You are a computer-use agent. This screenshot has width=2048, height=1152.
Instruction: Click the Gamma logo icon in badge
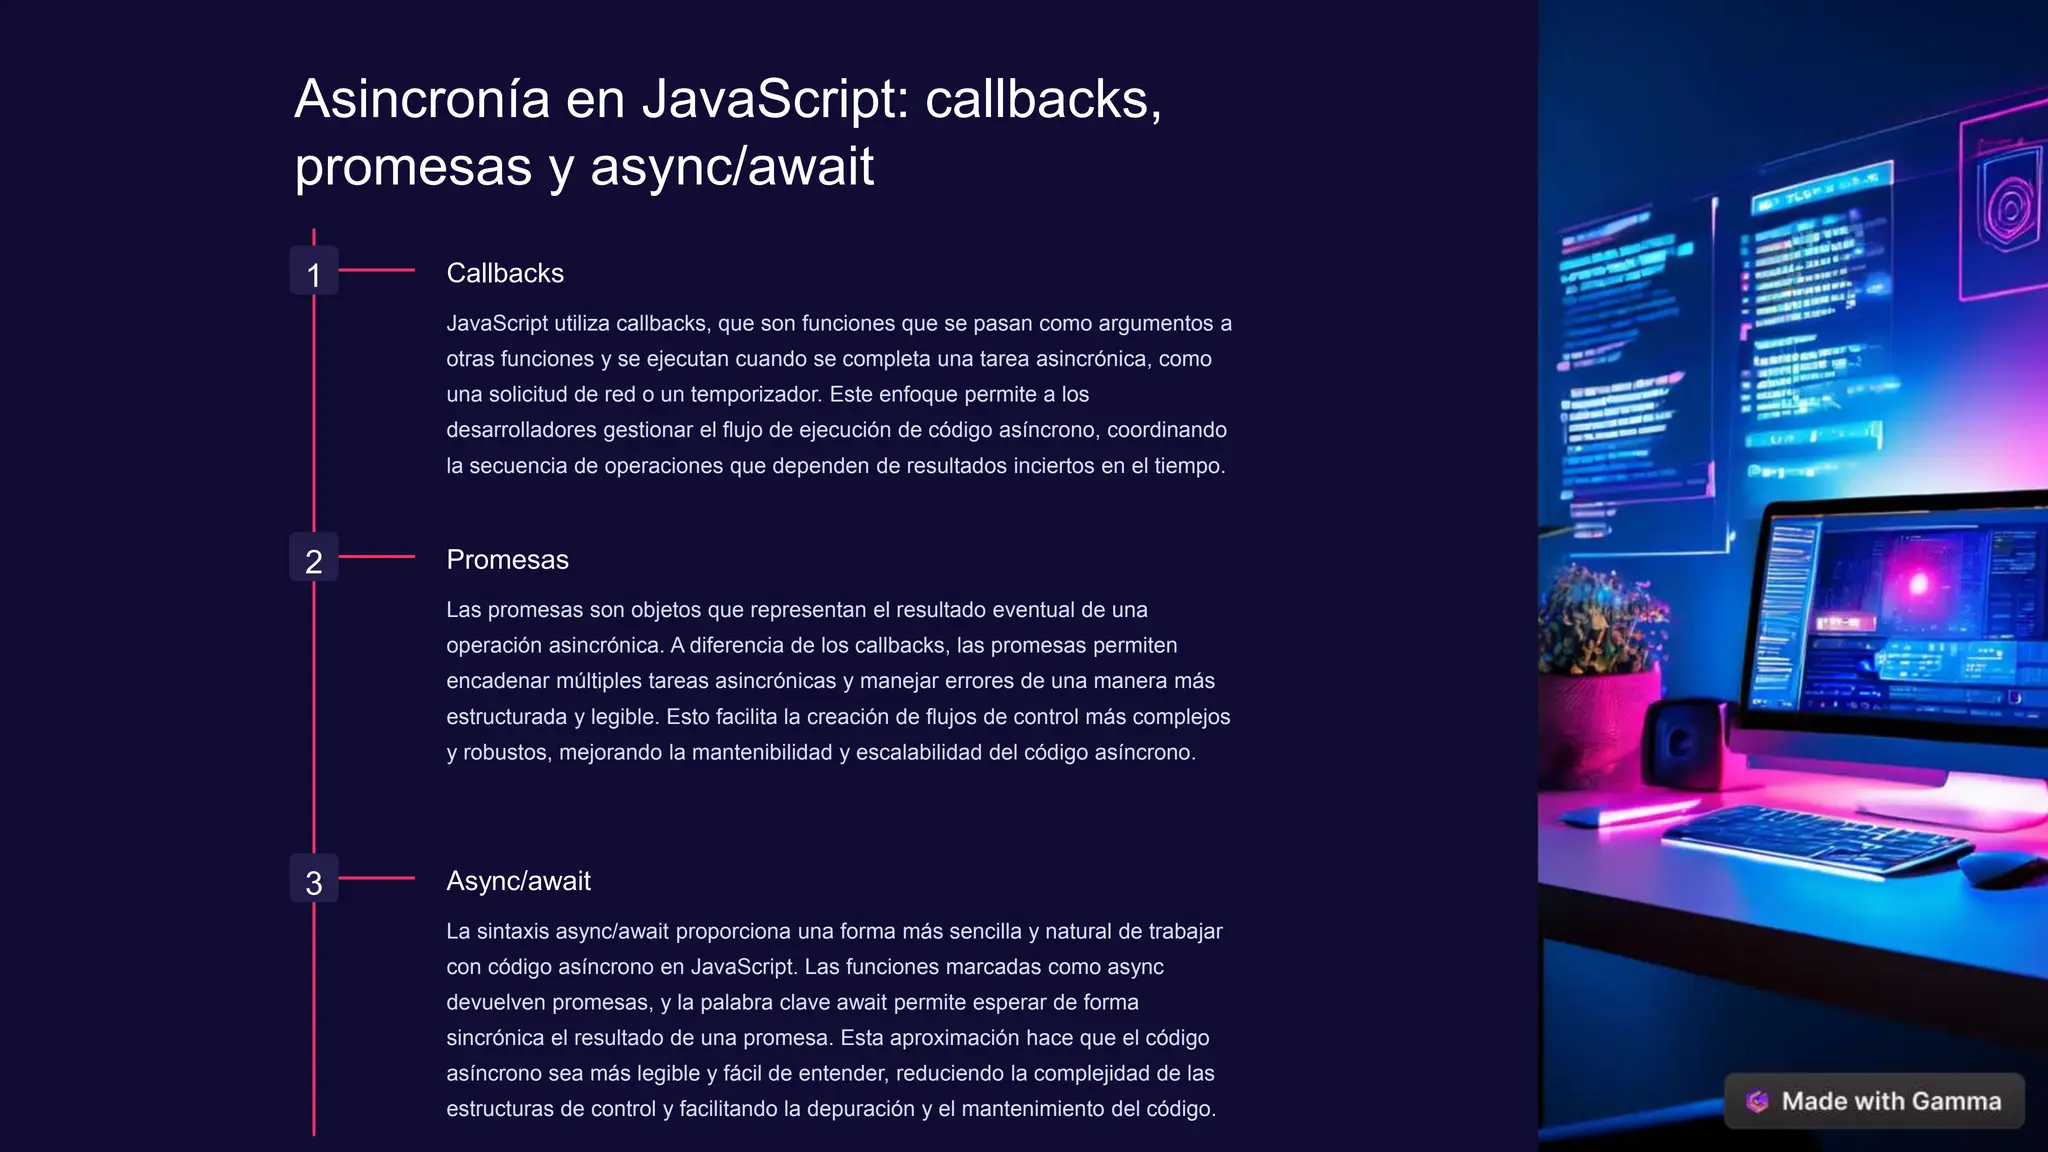click(1757, 1102)
